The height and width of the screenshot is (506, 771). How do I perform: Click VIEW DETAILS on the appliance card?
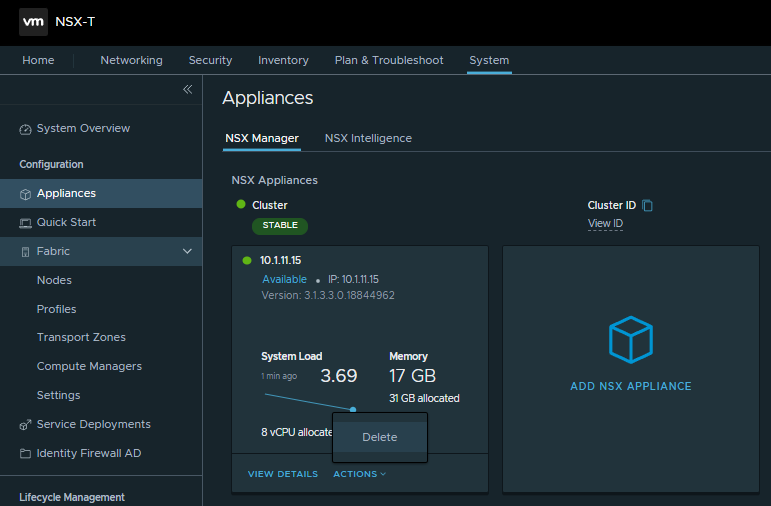pos(283,474)
